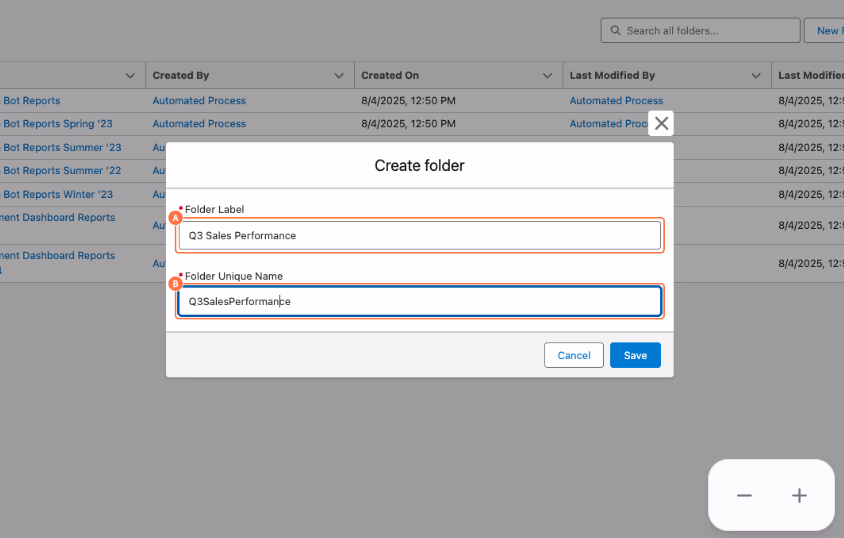Screen dimensions: 844x538
Task: Open the Created On column dropdown
Action: [547, 76]
